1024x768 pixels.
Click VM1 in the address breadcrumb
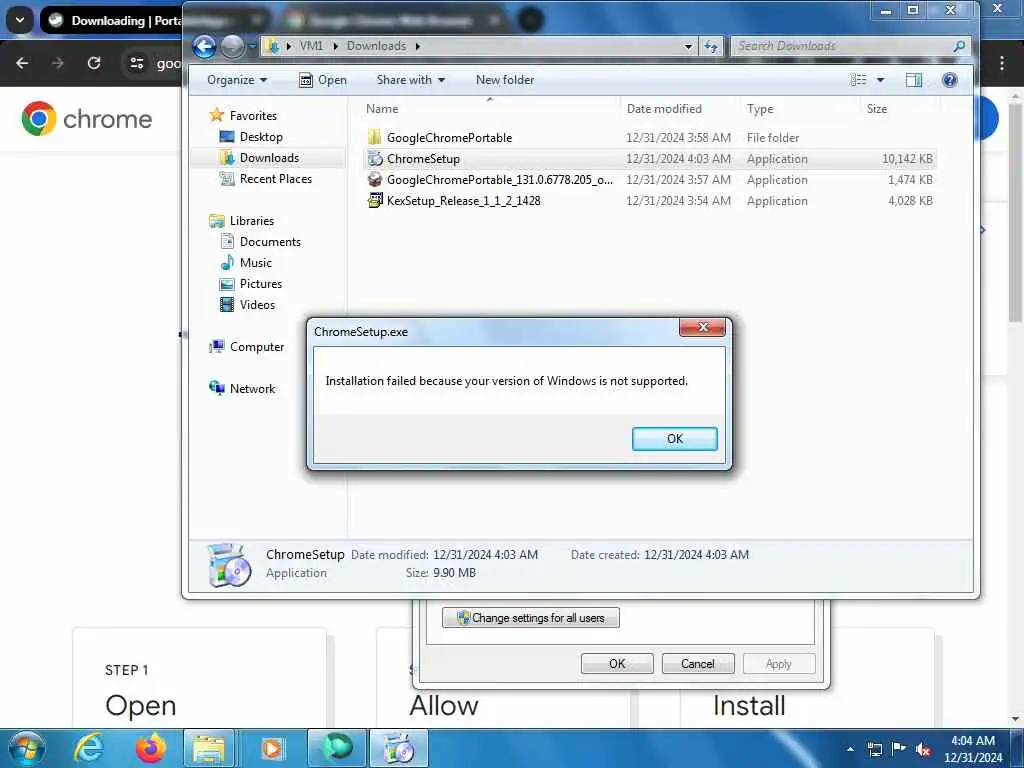(311, 46)
